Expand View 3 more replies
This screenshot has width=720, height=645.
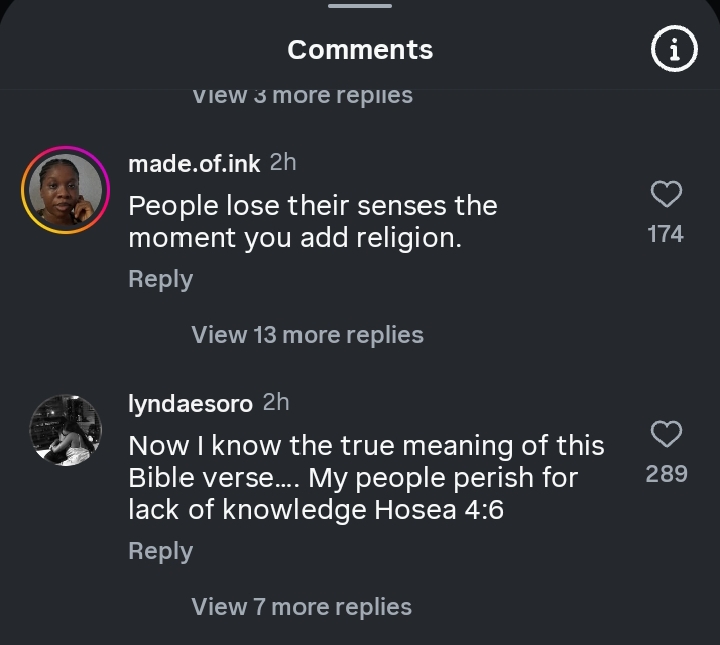click(x=301, y=96)
